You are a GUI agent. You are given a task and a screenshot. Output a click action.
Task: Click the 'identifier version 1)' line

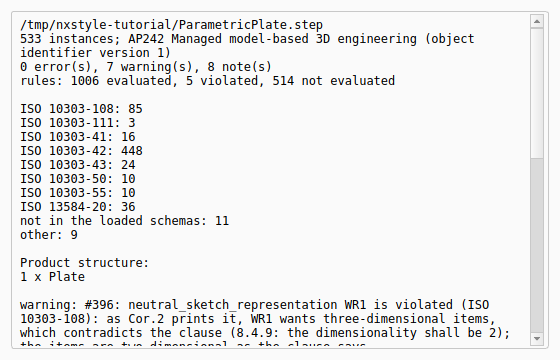pos(95,52)
